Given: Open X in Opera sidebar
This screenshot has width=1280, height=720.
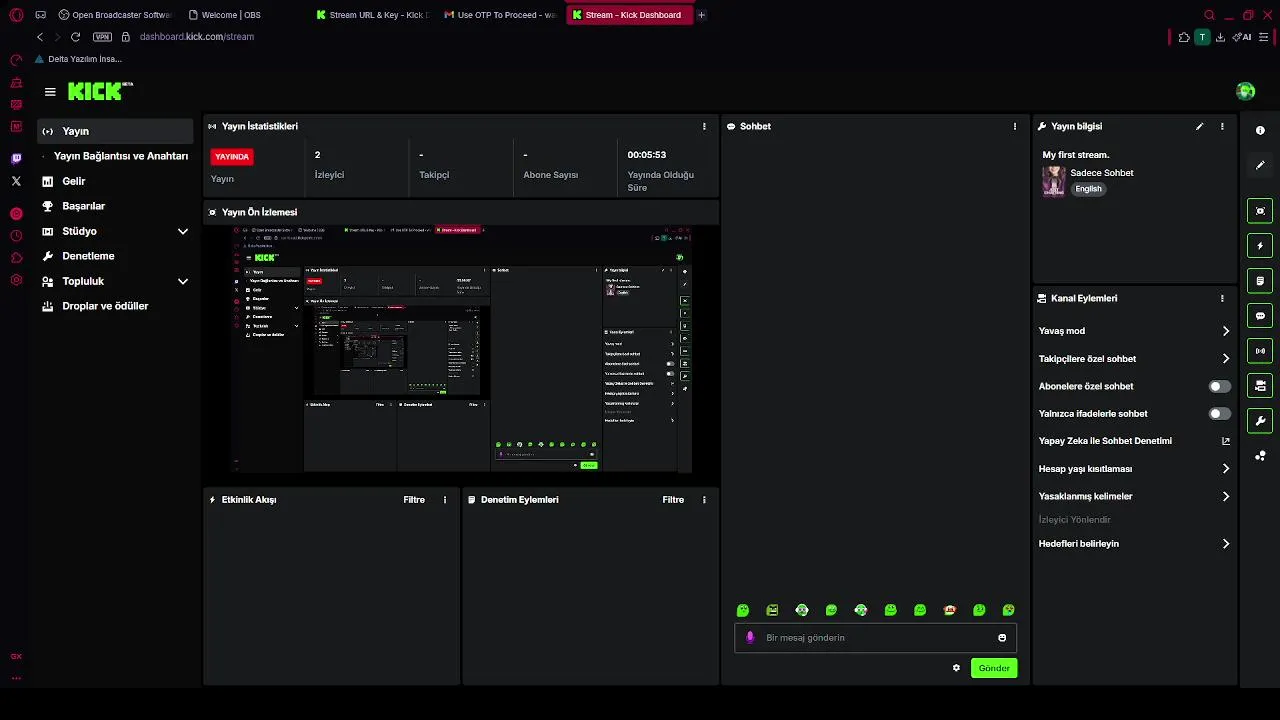Looking at the screenshot, I should coord(16,181).
